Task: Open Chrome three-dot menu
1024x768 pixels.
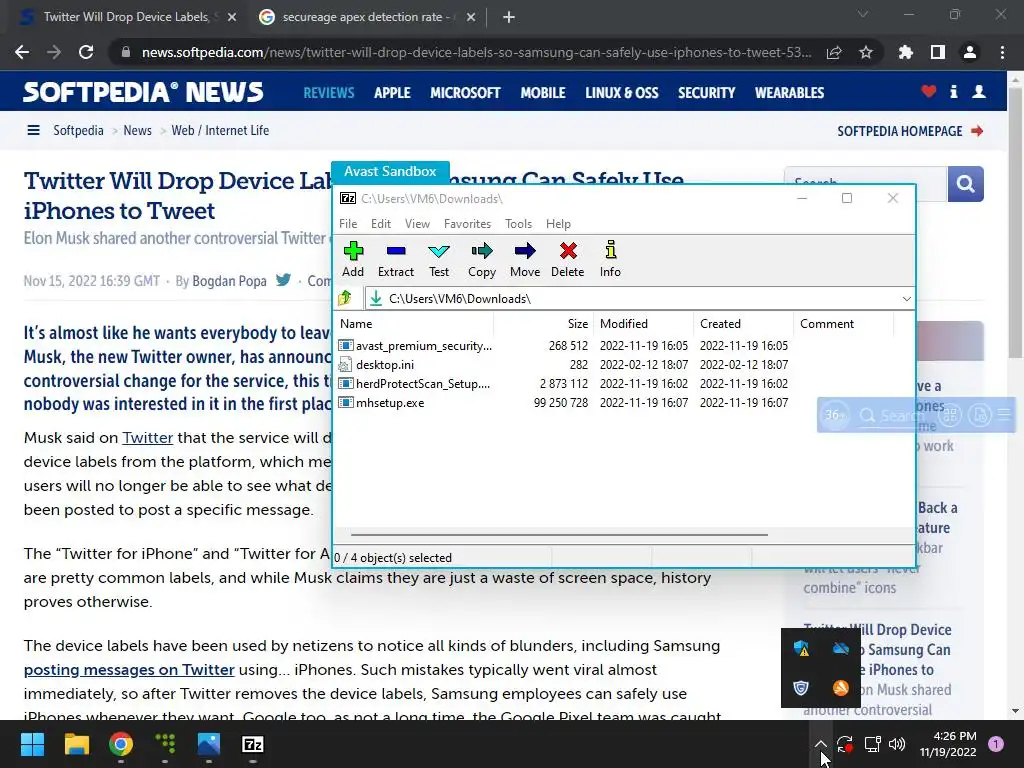Action: click(1002, 52)
